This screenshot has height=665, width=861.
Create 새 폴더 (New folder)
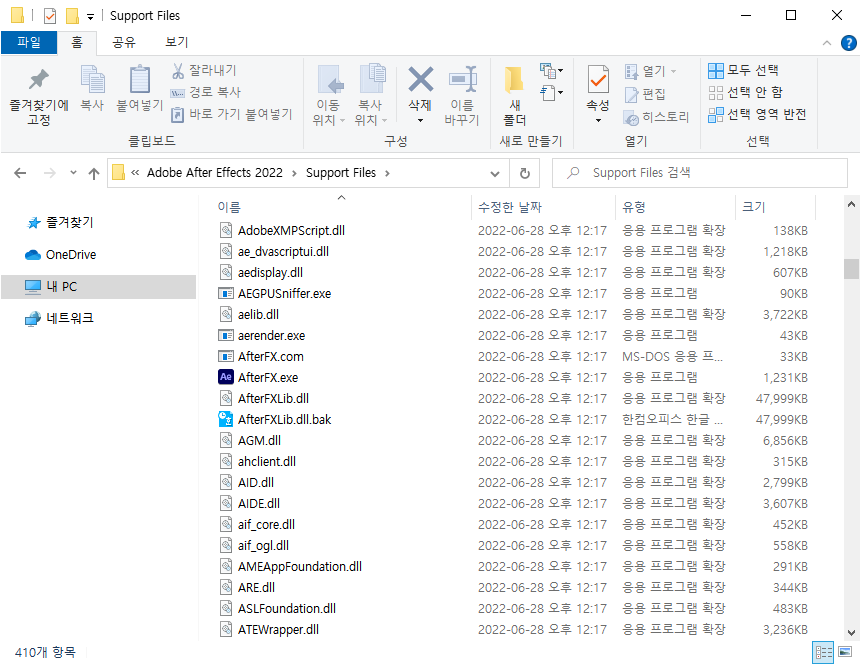coord(514,96)
